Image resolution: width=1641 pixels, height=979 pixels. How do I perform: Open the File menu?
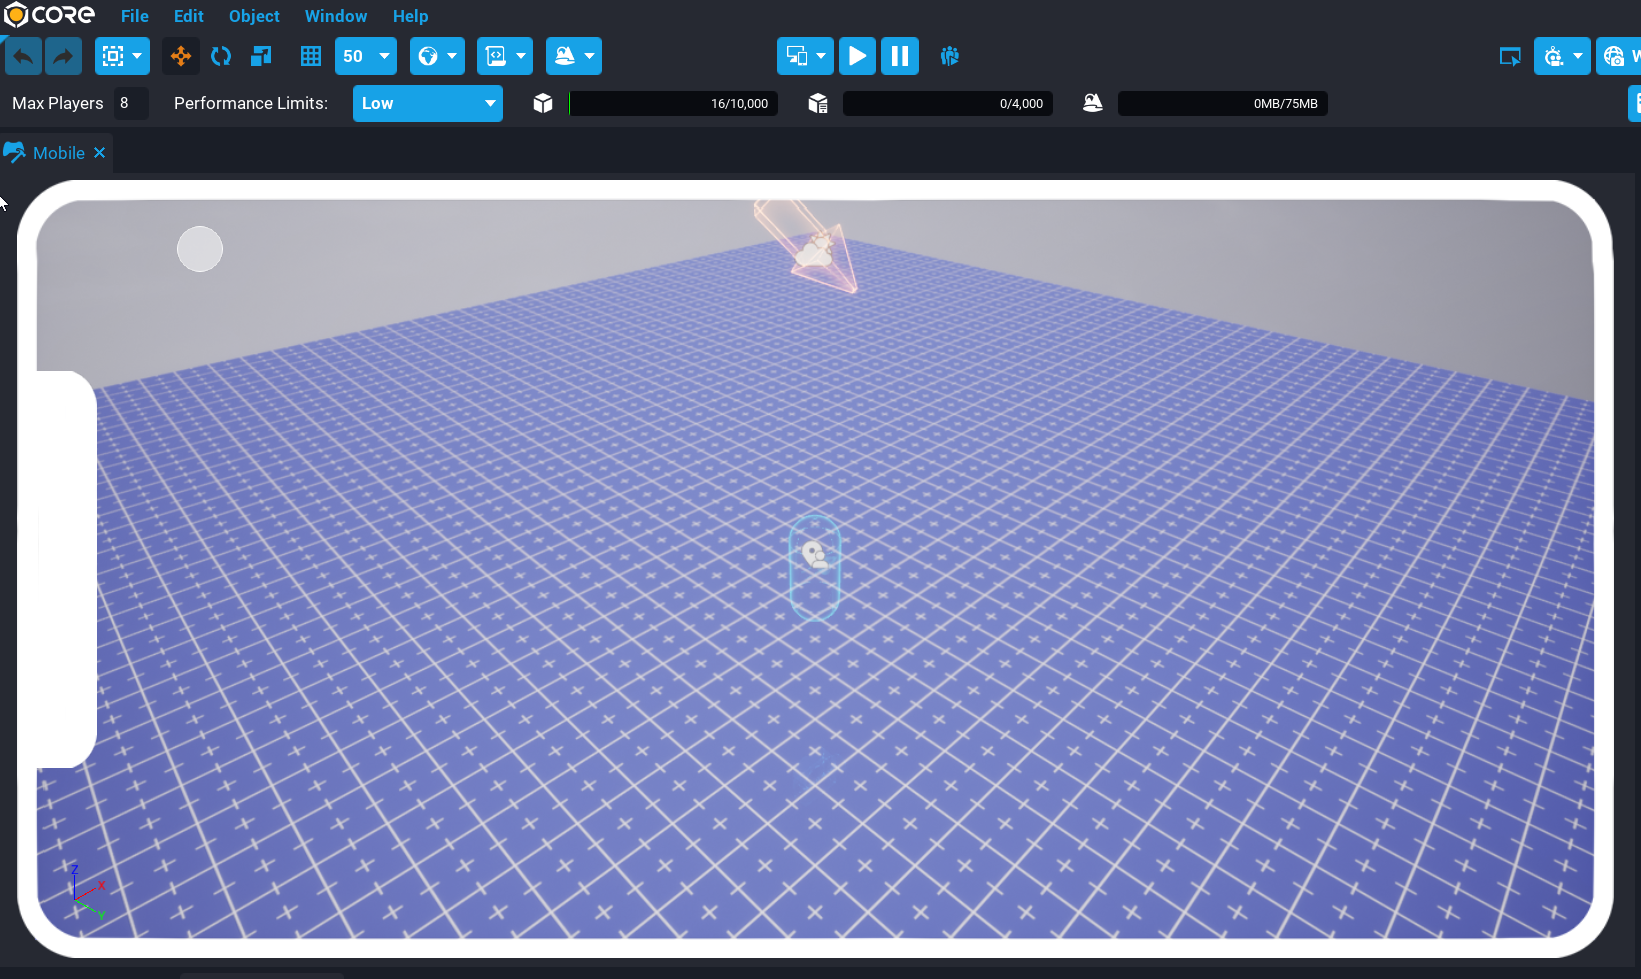[134, 16]
